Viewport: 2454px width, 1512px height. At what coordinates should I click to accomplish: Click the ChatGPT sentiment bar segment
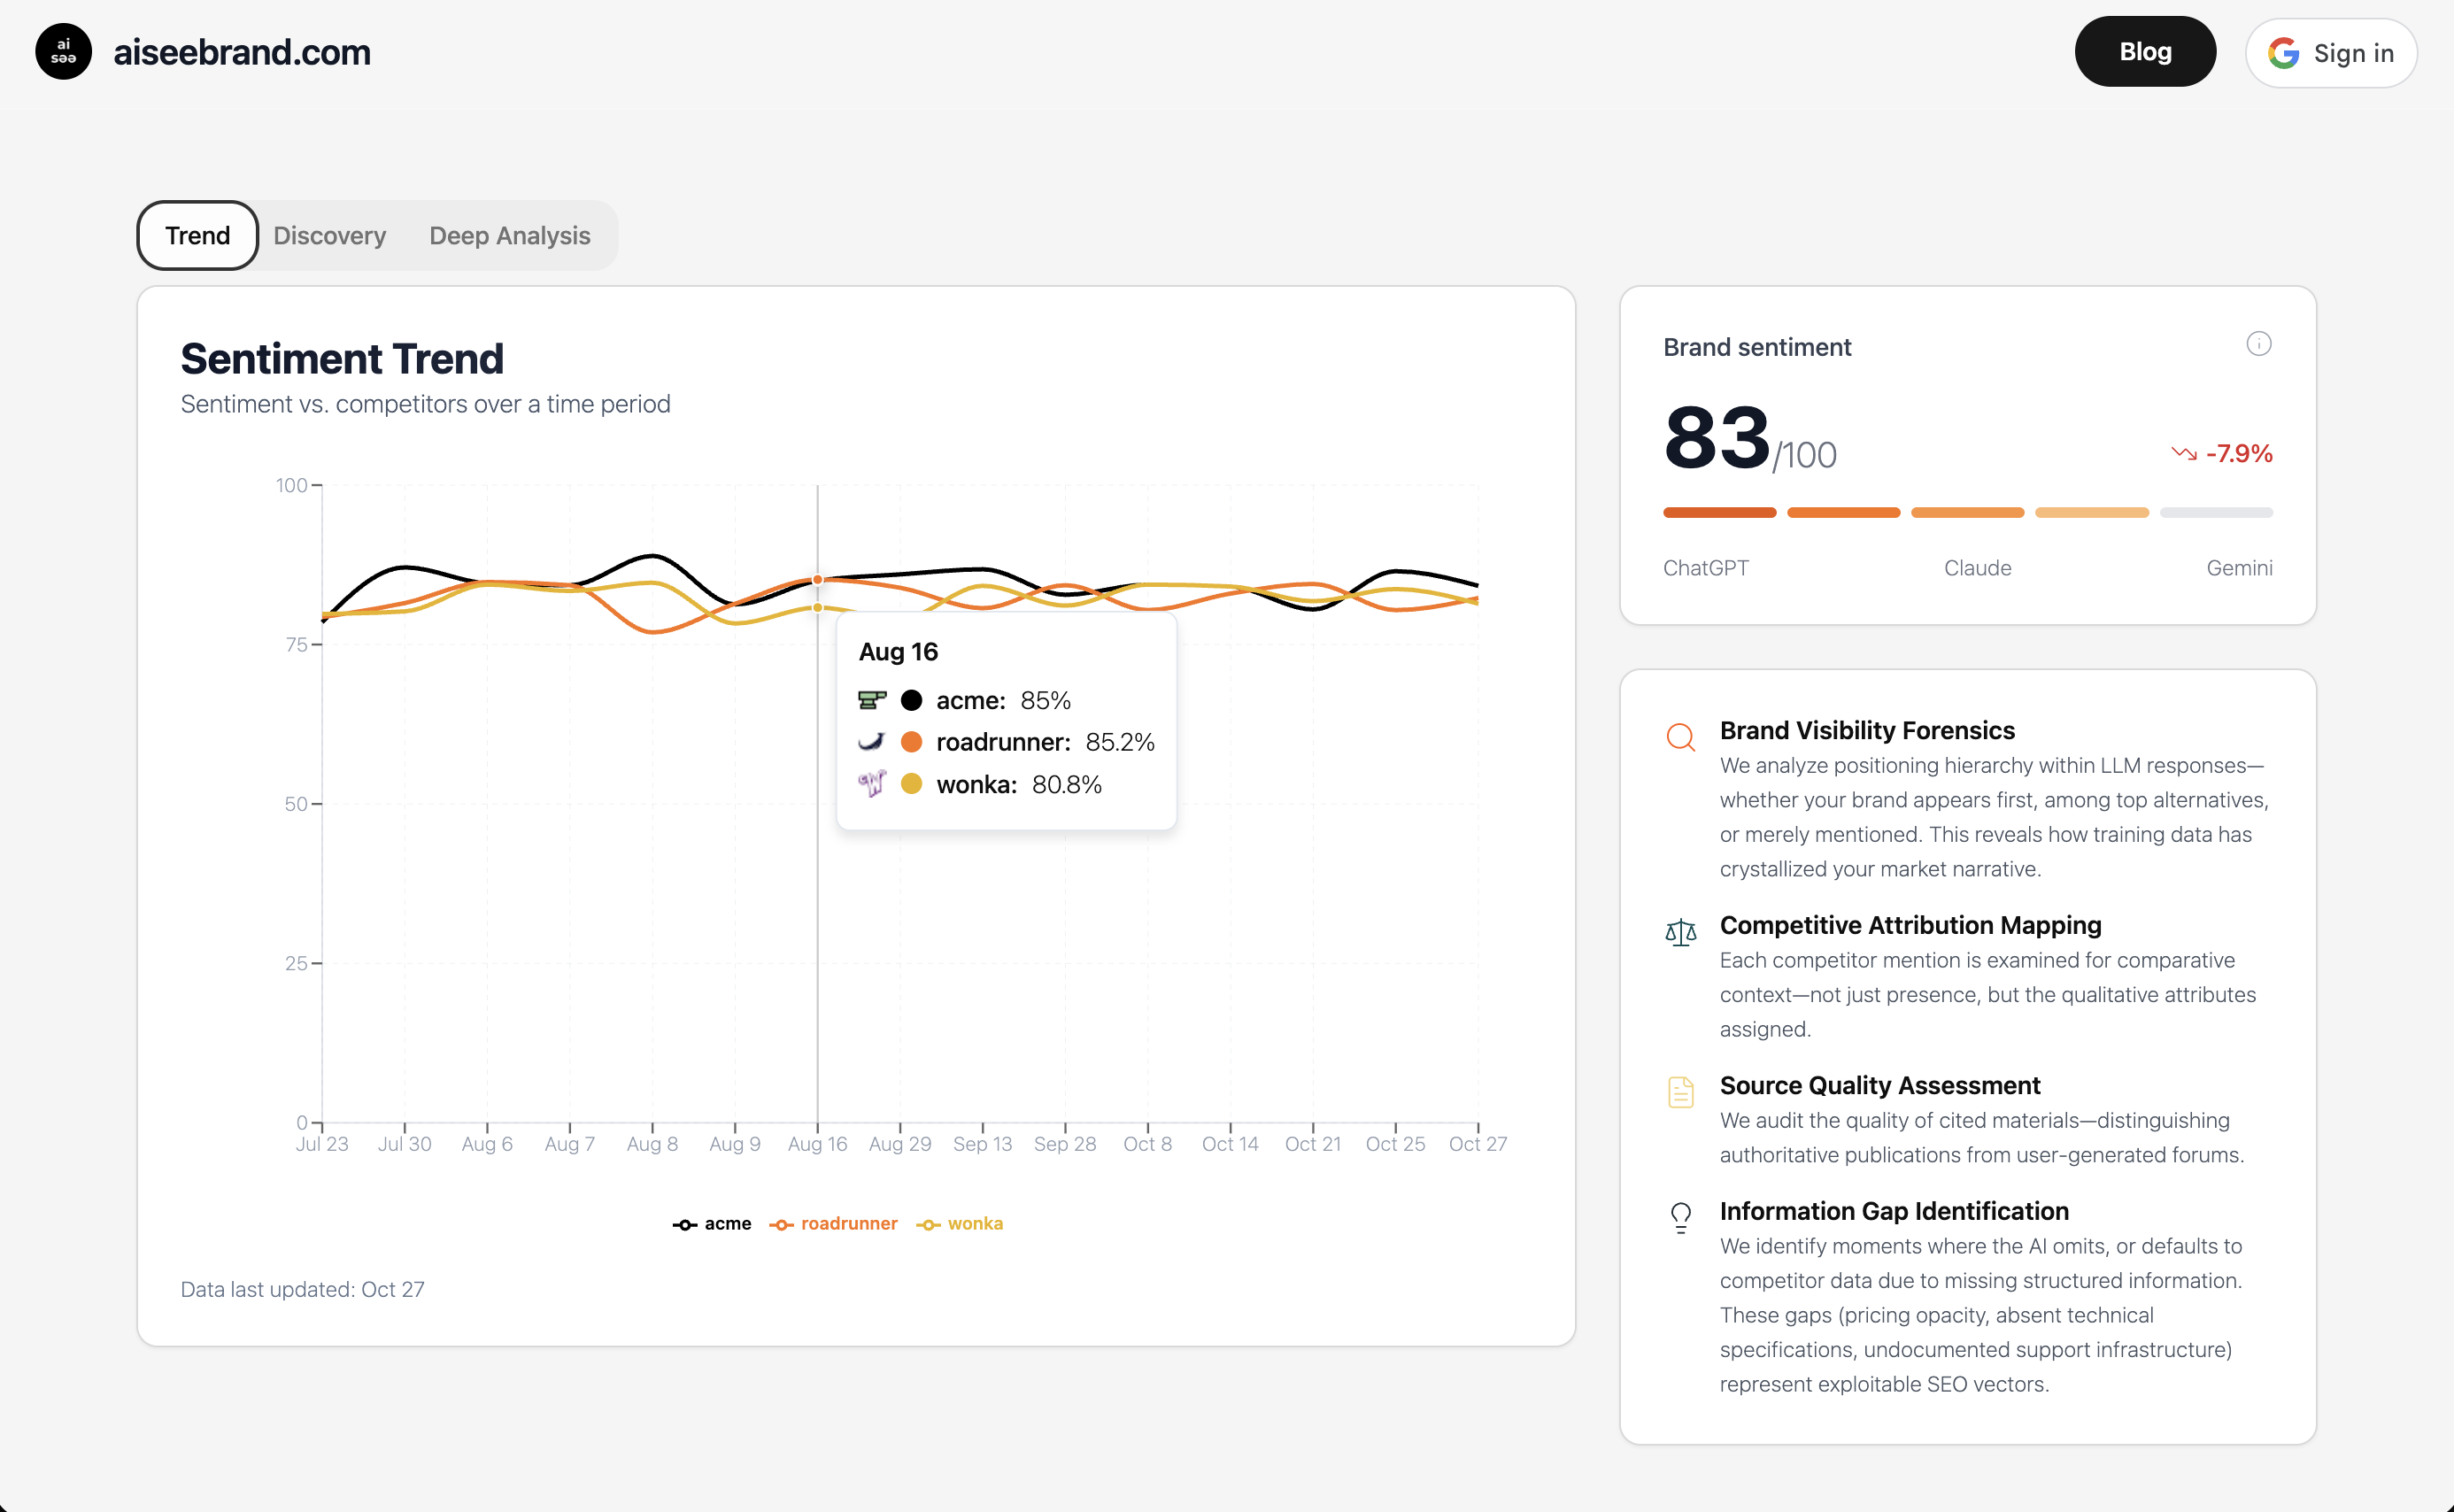click(x=1718, y=513)
